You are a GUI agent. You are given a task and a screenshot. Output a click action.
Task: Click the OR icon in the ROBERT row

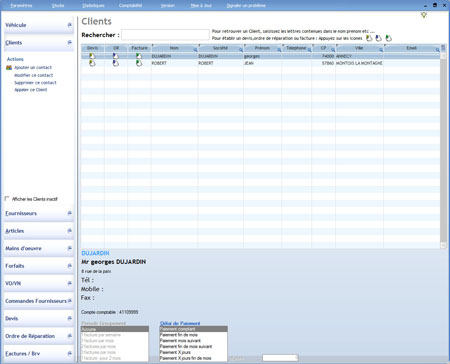pyautogui.click(x=116, y=63)
